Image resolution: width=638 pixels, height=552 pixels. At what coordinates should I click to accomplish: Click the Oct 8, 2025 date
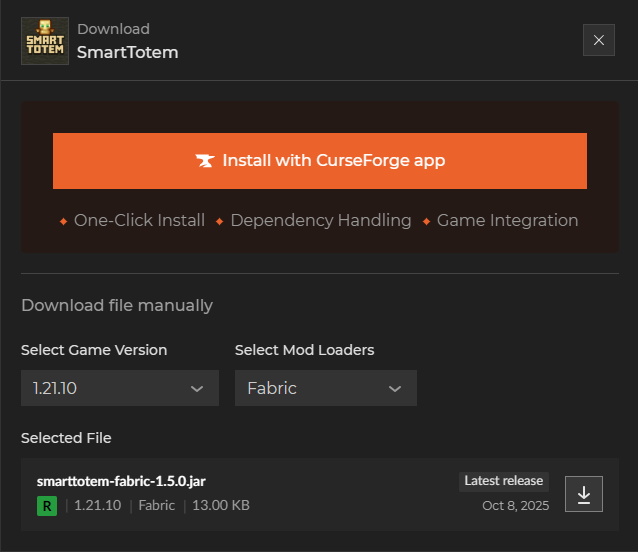[x=516, y=506]
